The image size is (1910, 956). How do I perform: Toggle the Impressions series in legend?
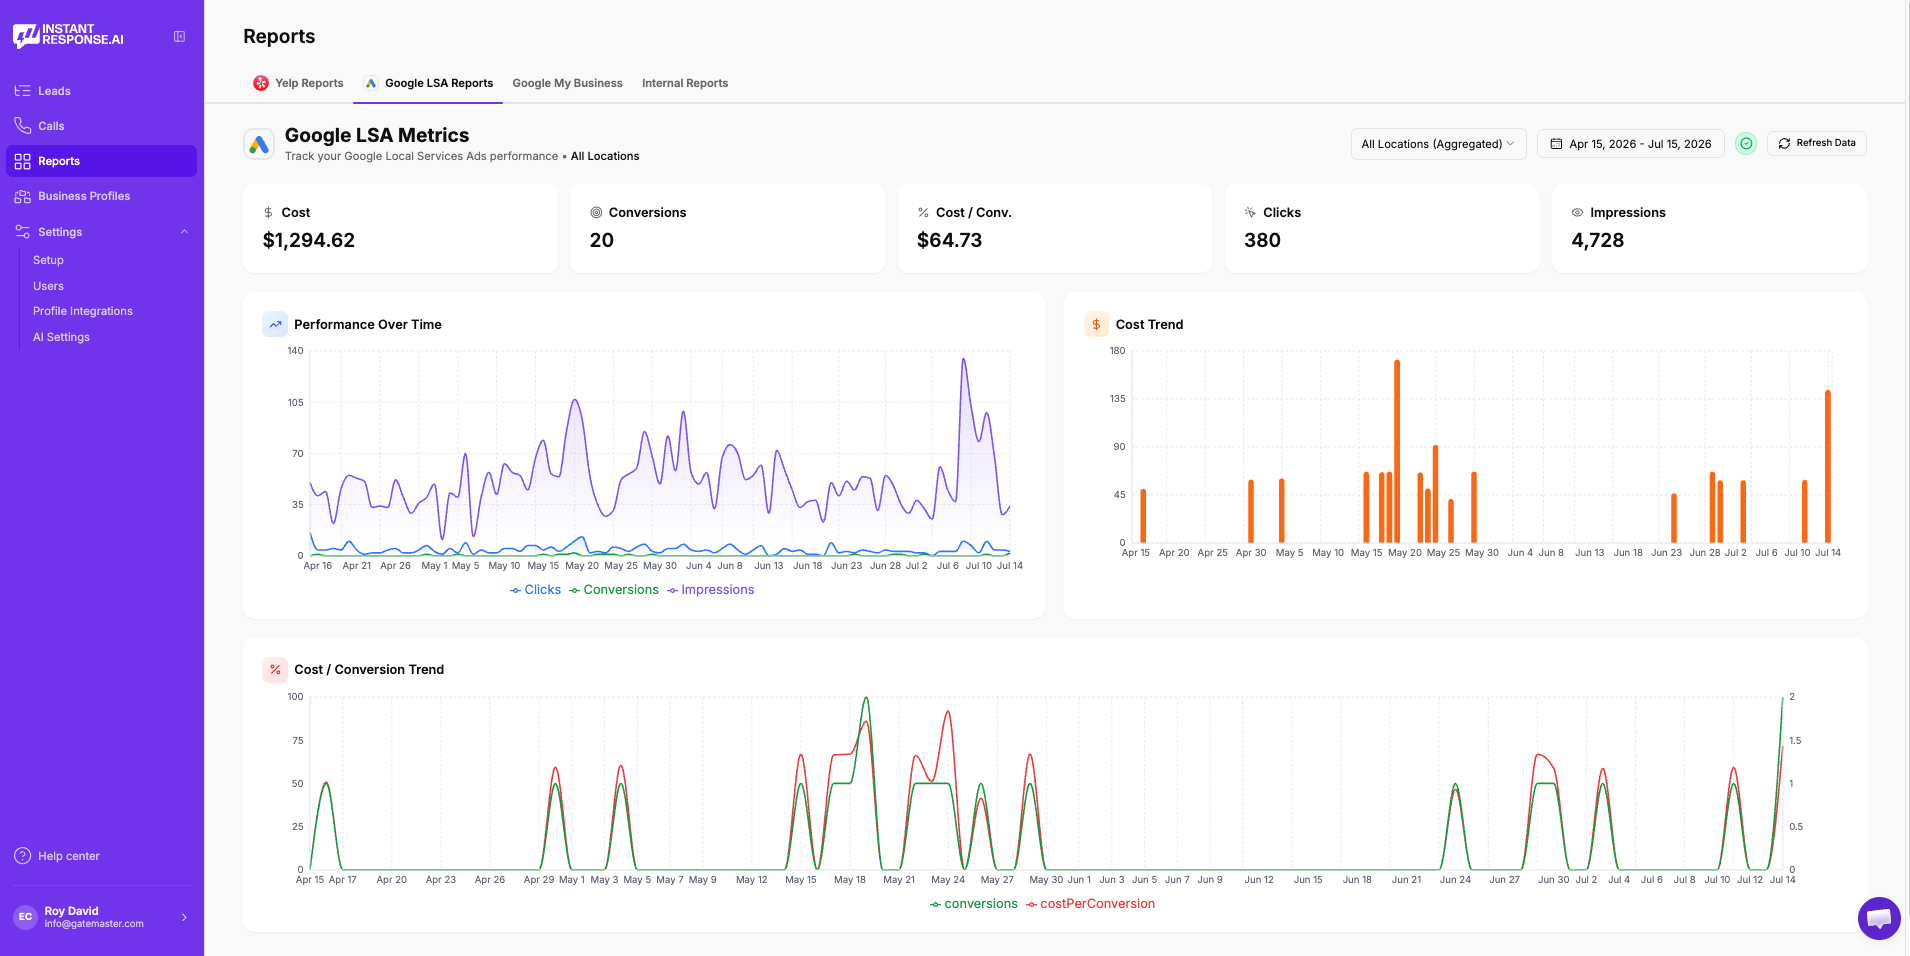click(x=711, y=590)
